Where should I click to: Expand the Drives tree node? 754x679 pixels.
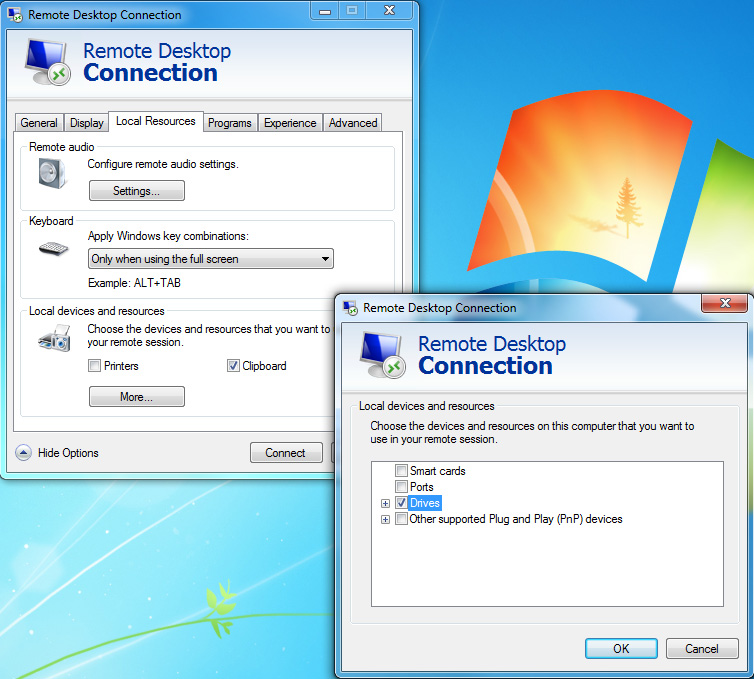(x=385, y=503)
